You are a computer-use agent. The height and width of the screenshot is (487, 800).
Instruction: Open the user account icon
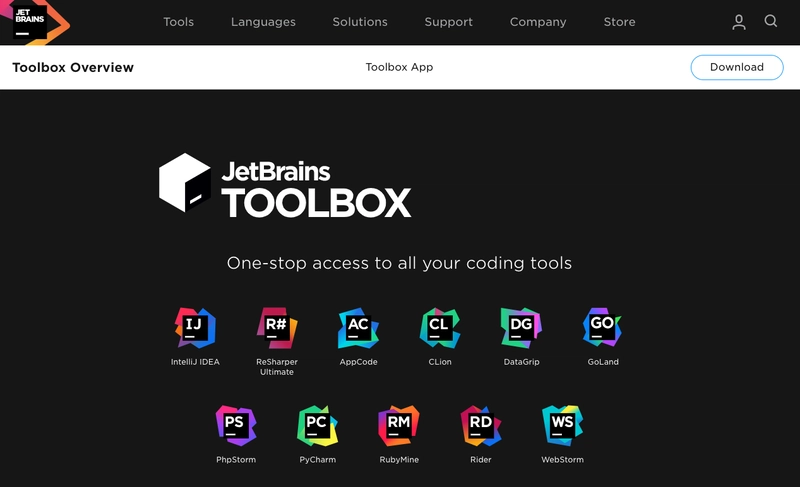[x=739, y=22]
